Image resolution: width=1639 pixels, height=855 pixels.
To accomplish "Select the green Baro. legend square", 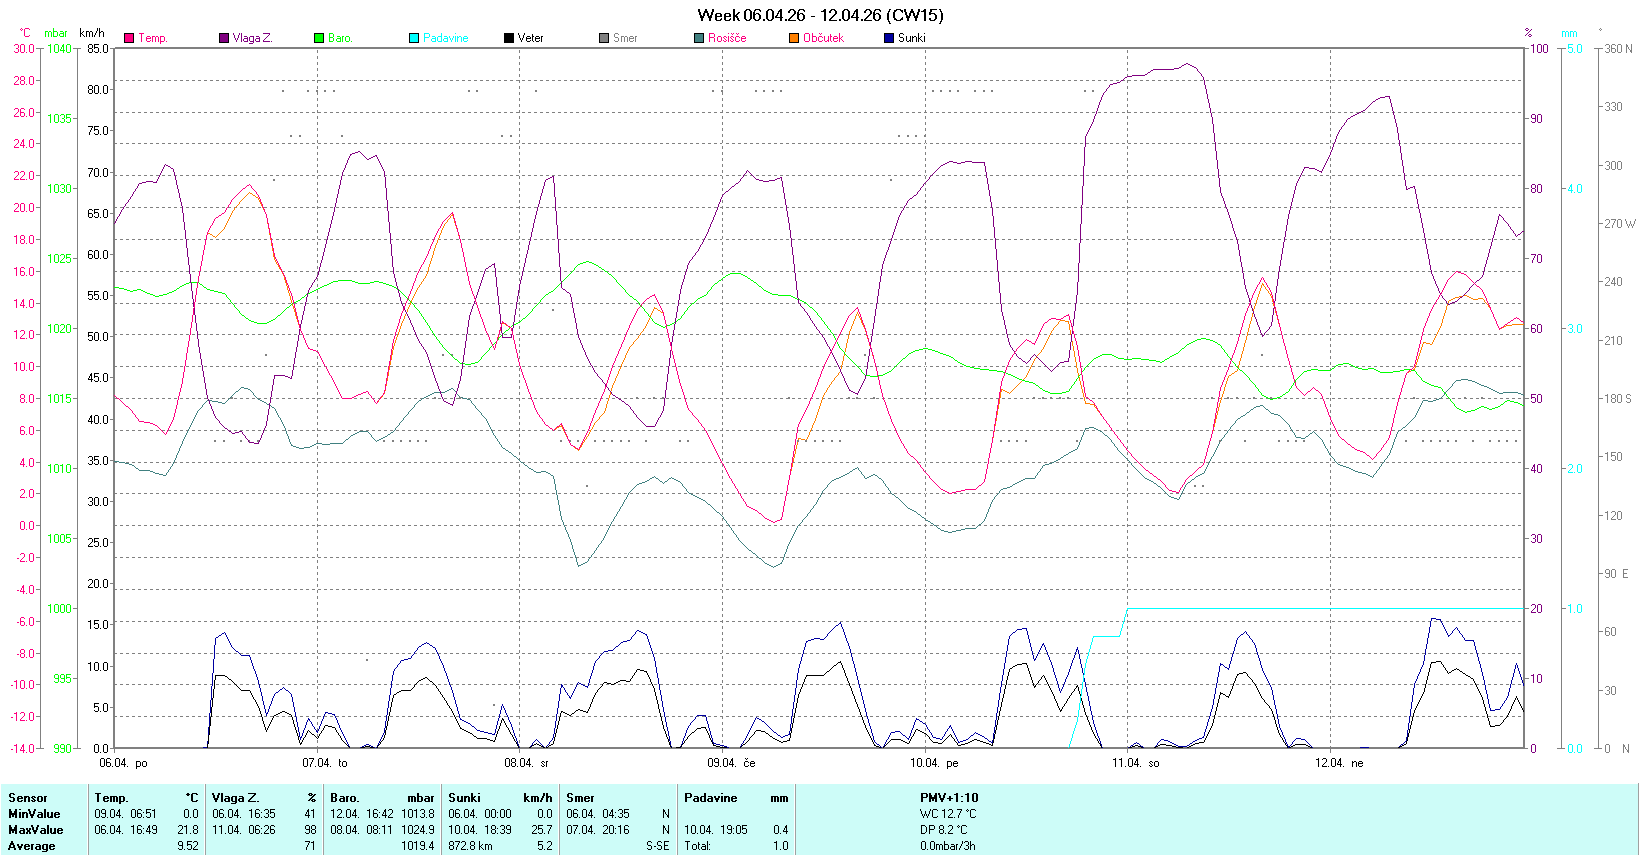I will click(319, 38).
